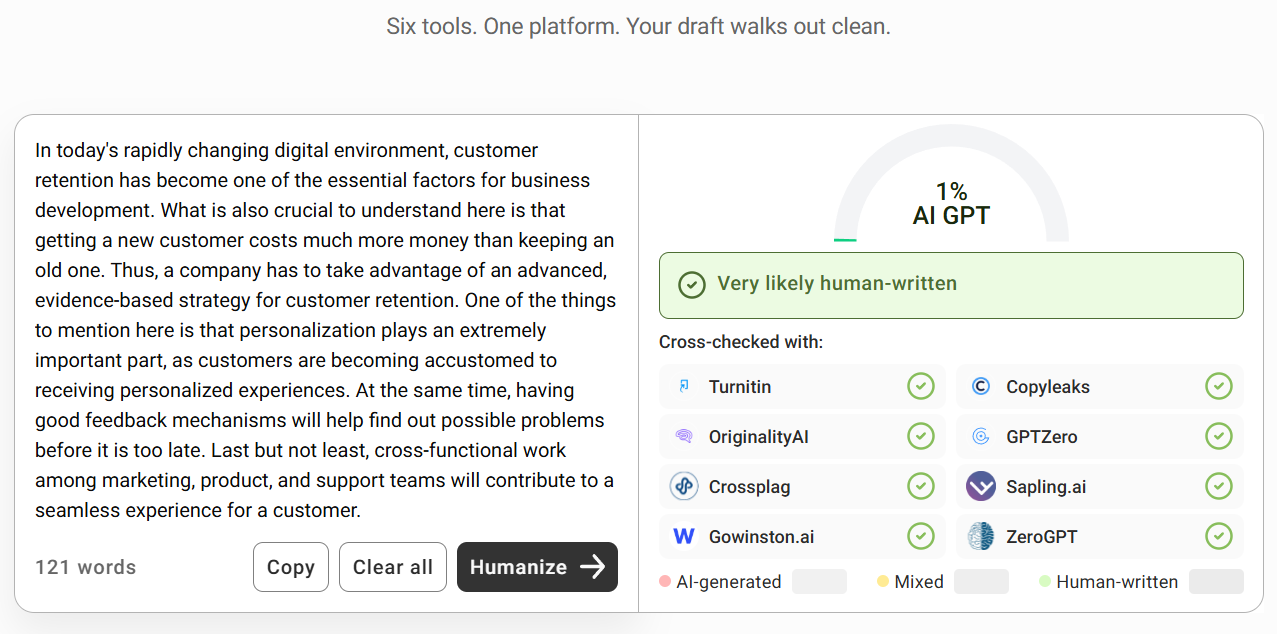
Task: Click the checkmark next to GPTZero
Action: pos(1218,436)
